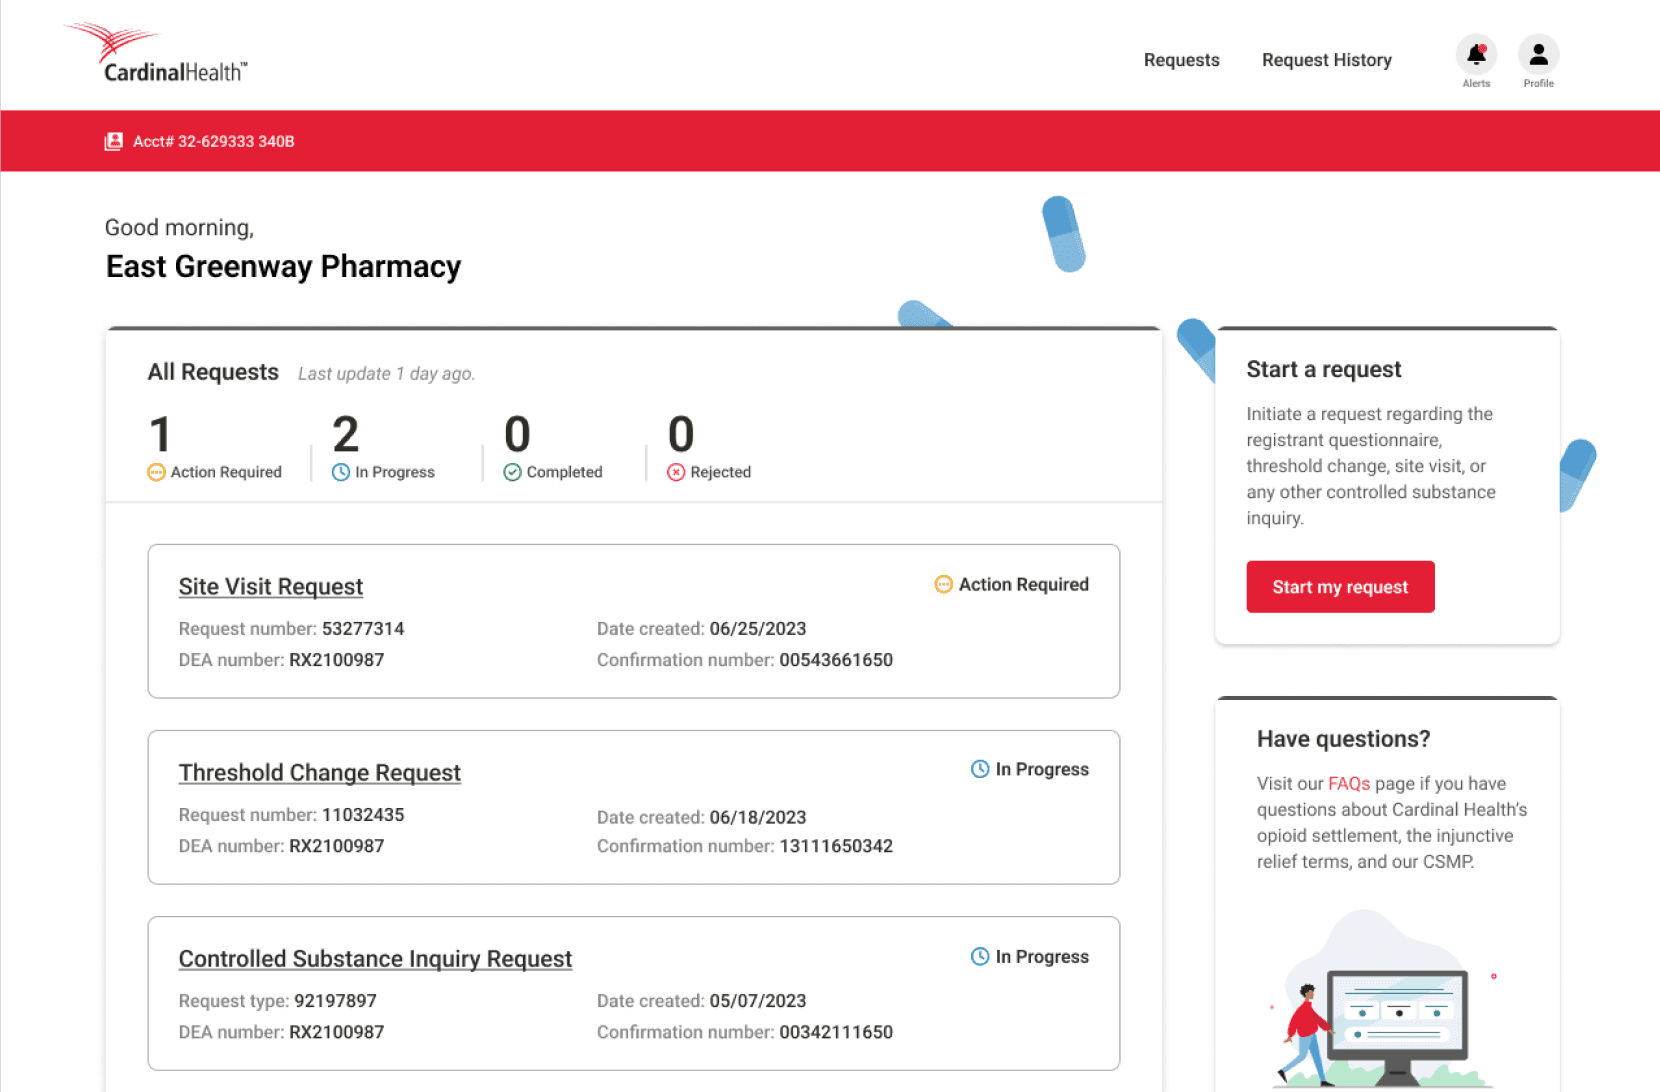Click request number 11032435
The height and width of the screenshot is (1092, 1660).
363,815
